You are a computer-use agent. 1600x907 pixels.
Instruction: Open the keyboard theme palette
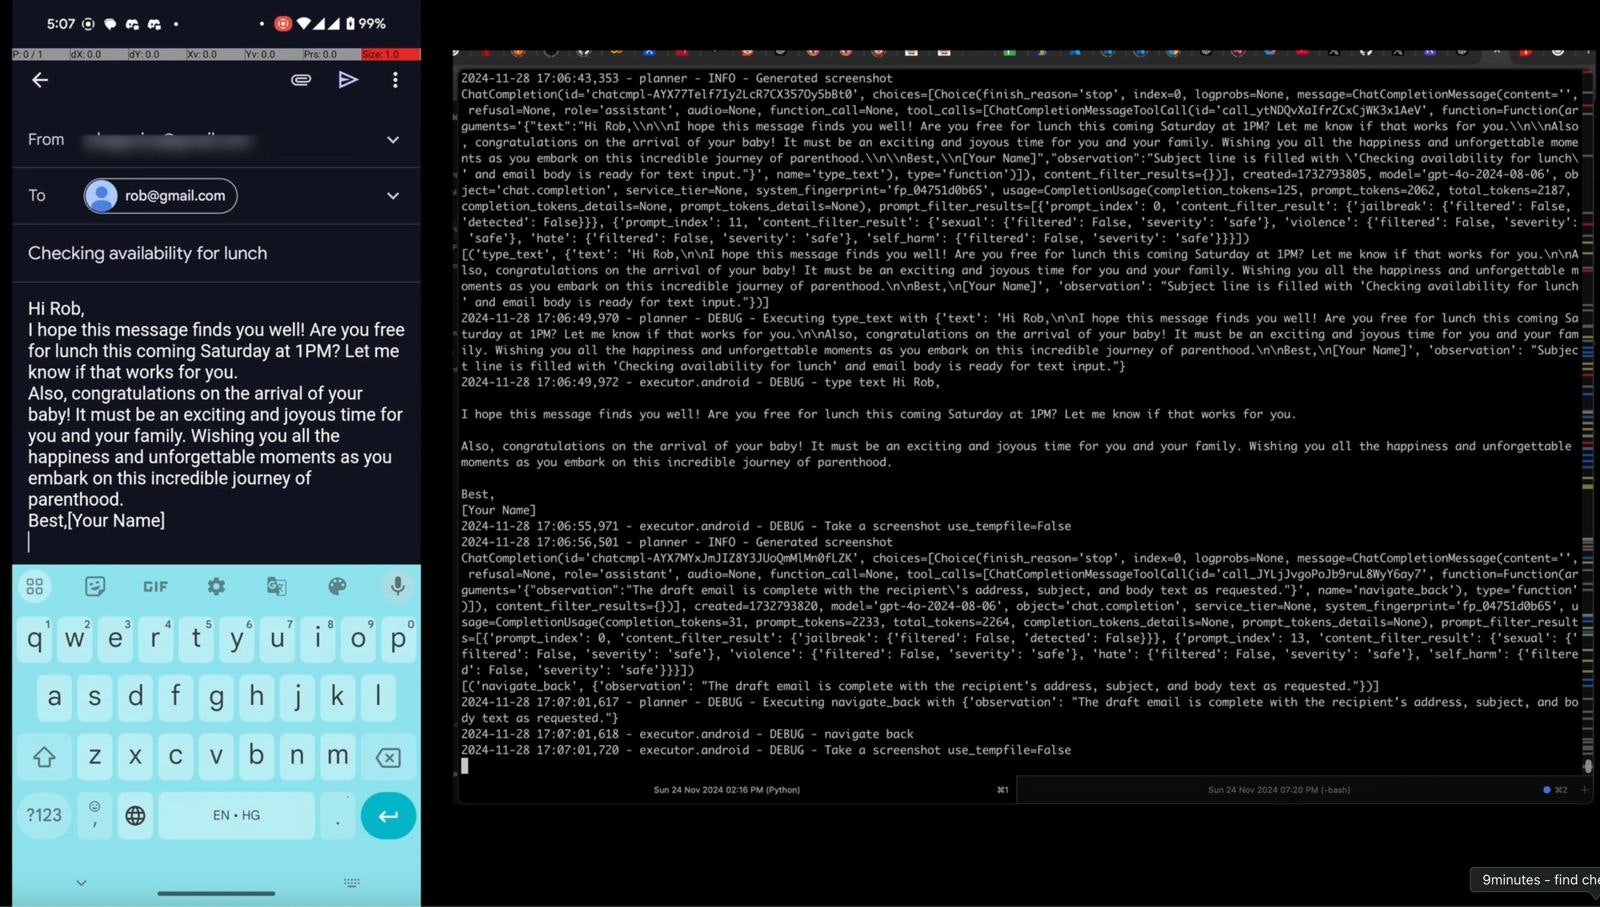[x=337, y=587]
